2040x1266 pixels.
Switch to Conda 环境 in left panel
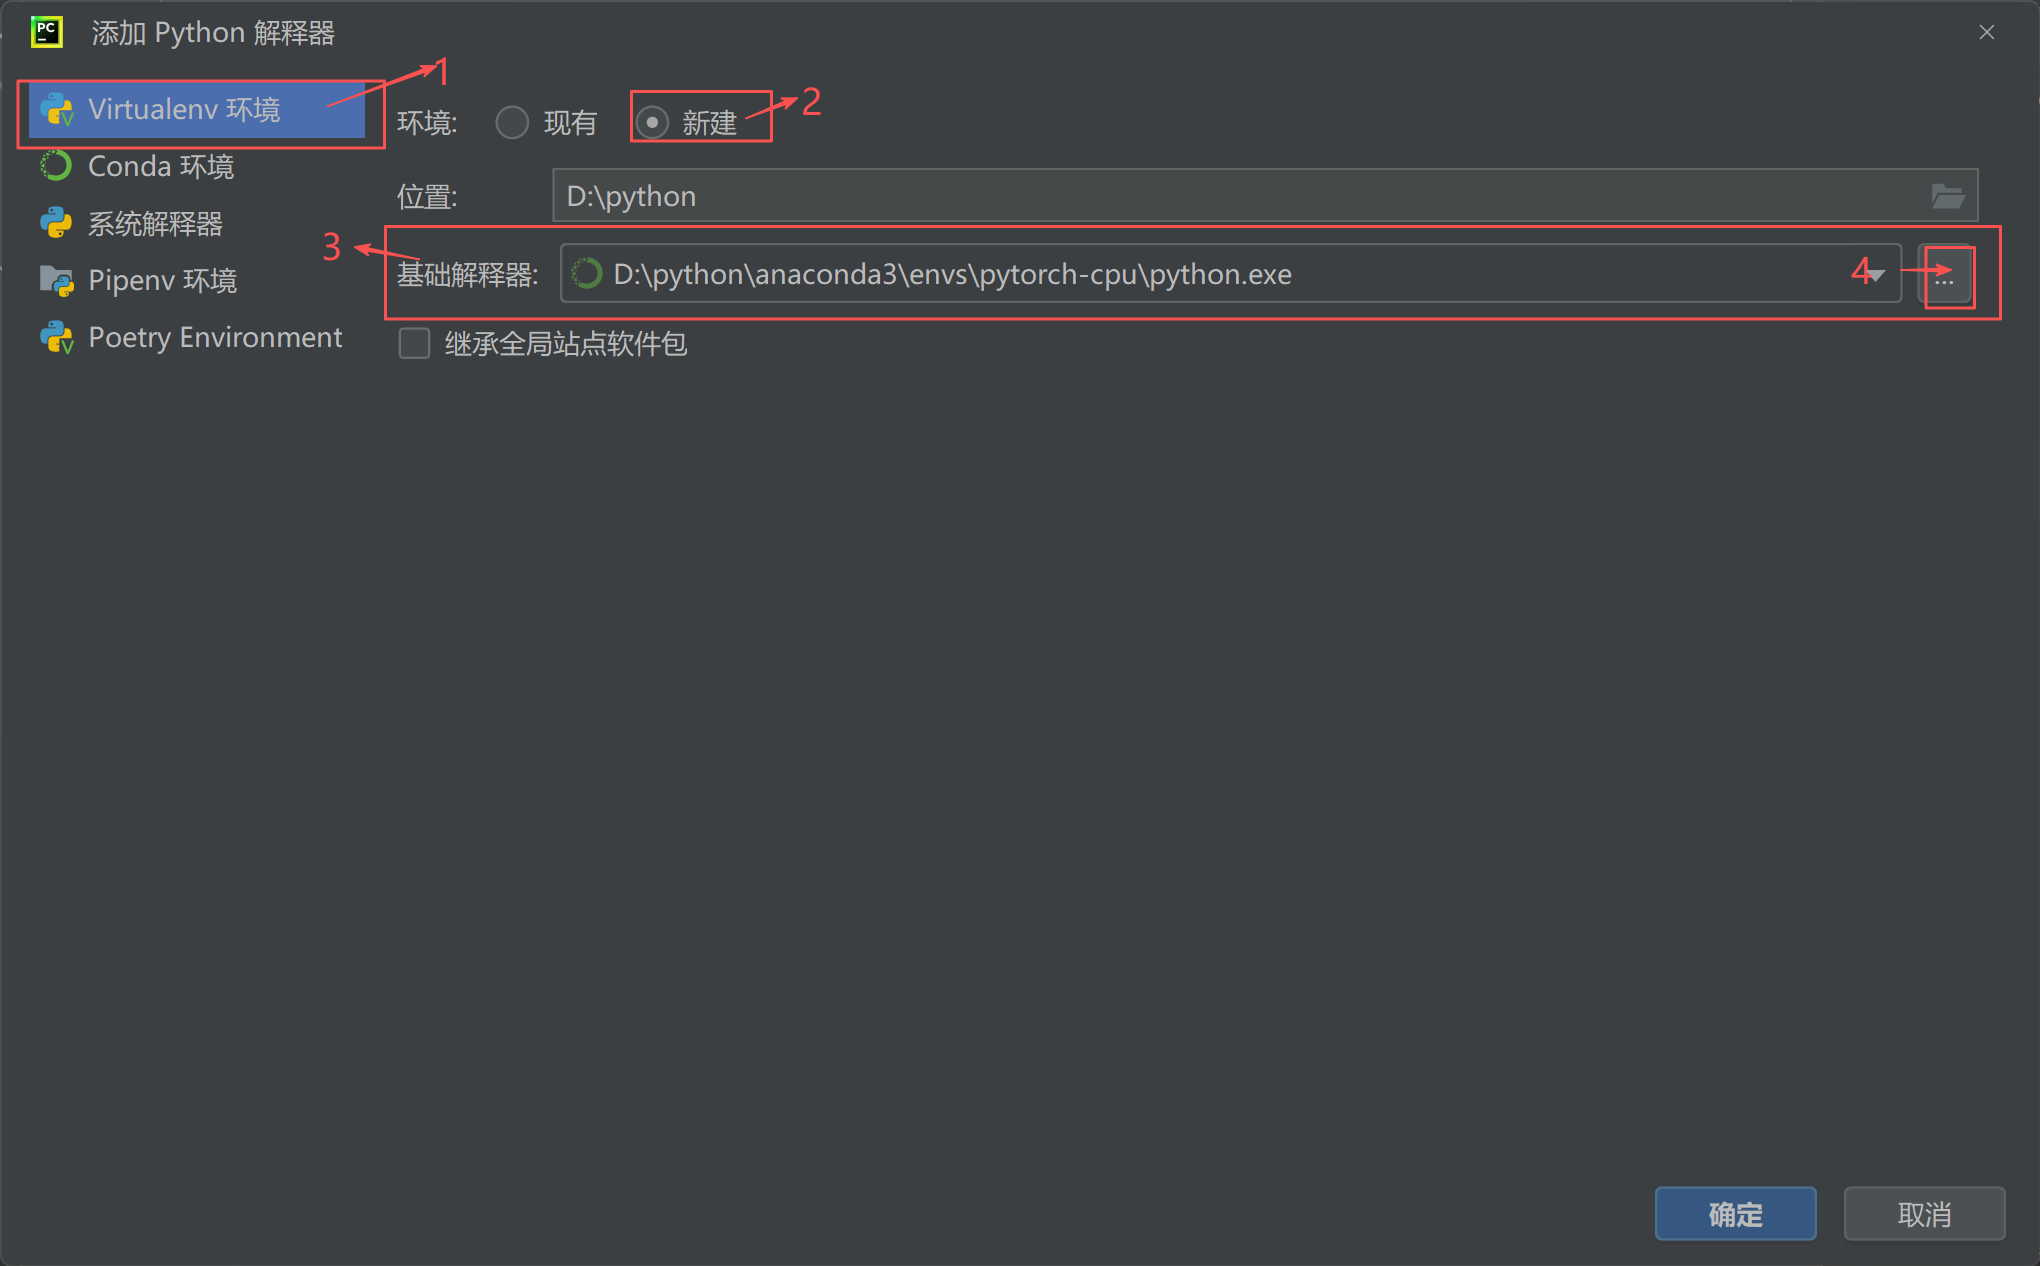[x=160, y=166]
